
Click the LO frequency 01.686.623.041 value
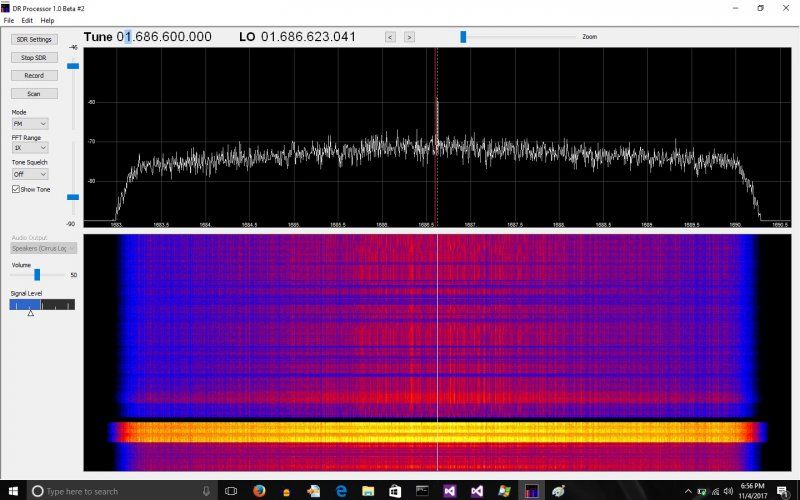308,37
